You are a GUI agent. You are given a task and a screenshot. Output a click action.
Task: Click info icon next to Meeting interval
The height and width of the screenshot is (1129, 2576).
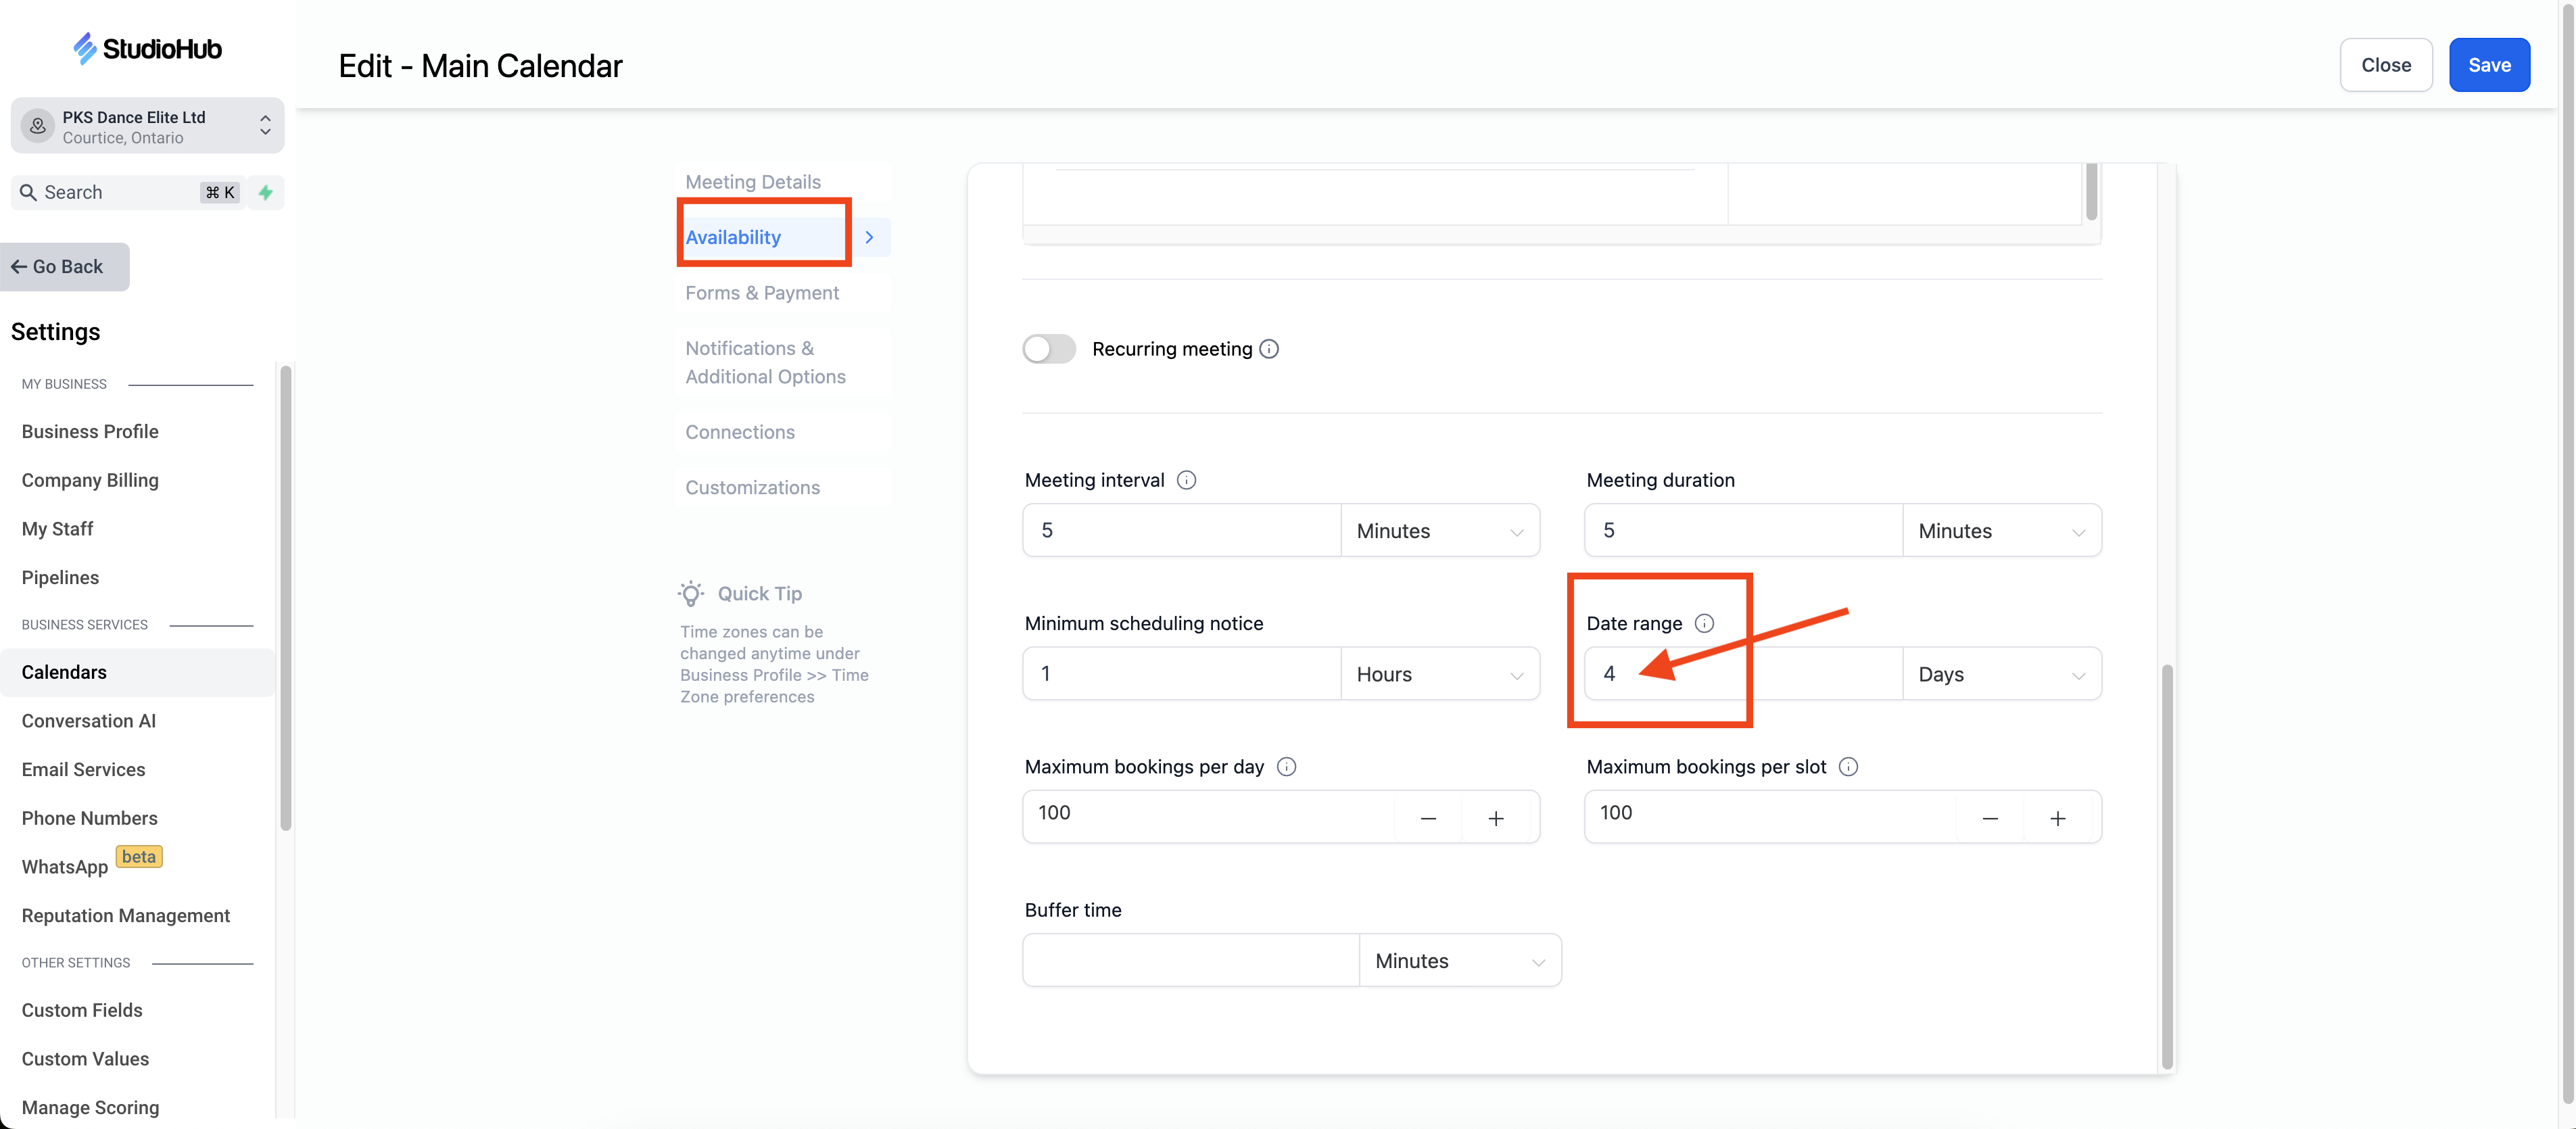click(1186, 480)
